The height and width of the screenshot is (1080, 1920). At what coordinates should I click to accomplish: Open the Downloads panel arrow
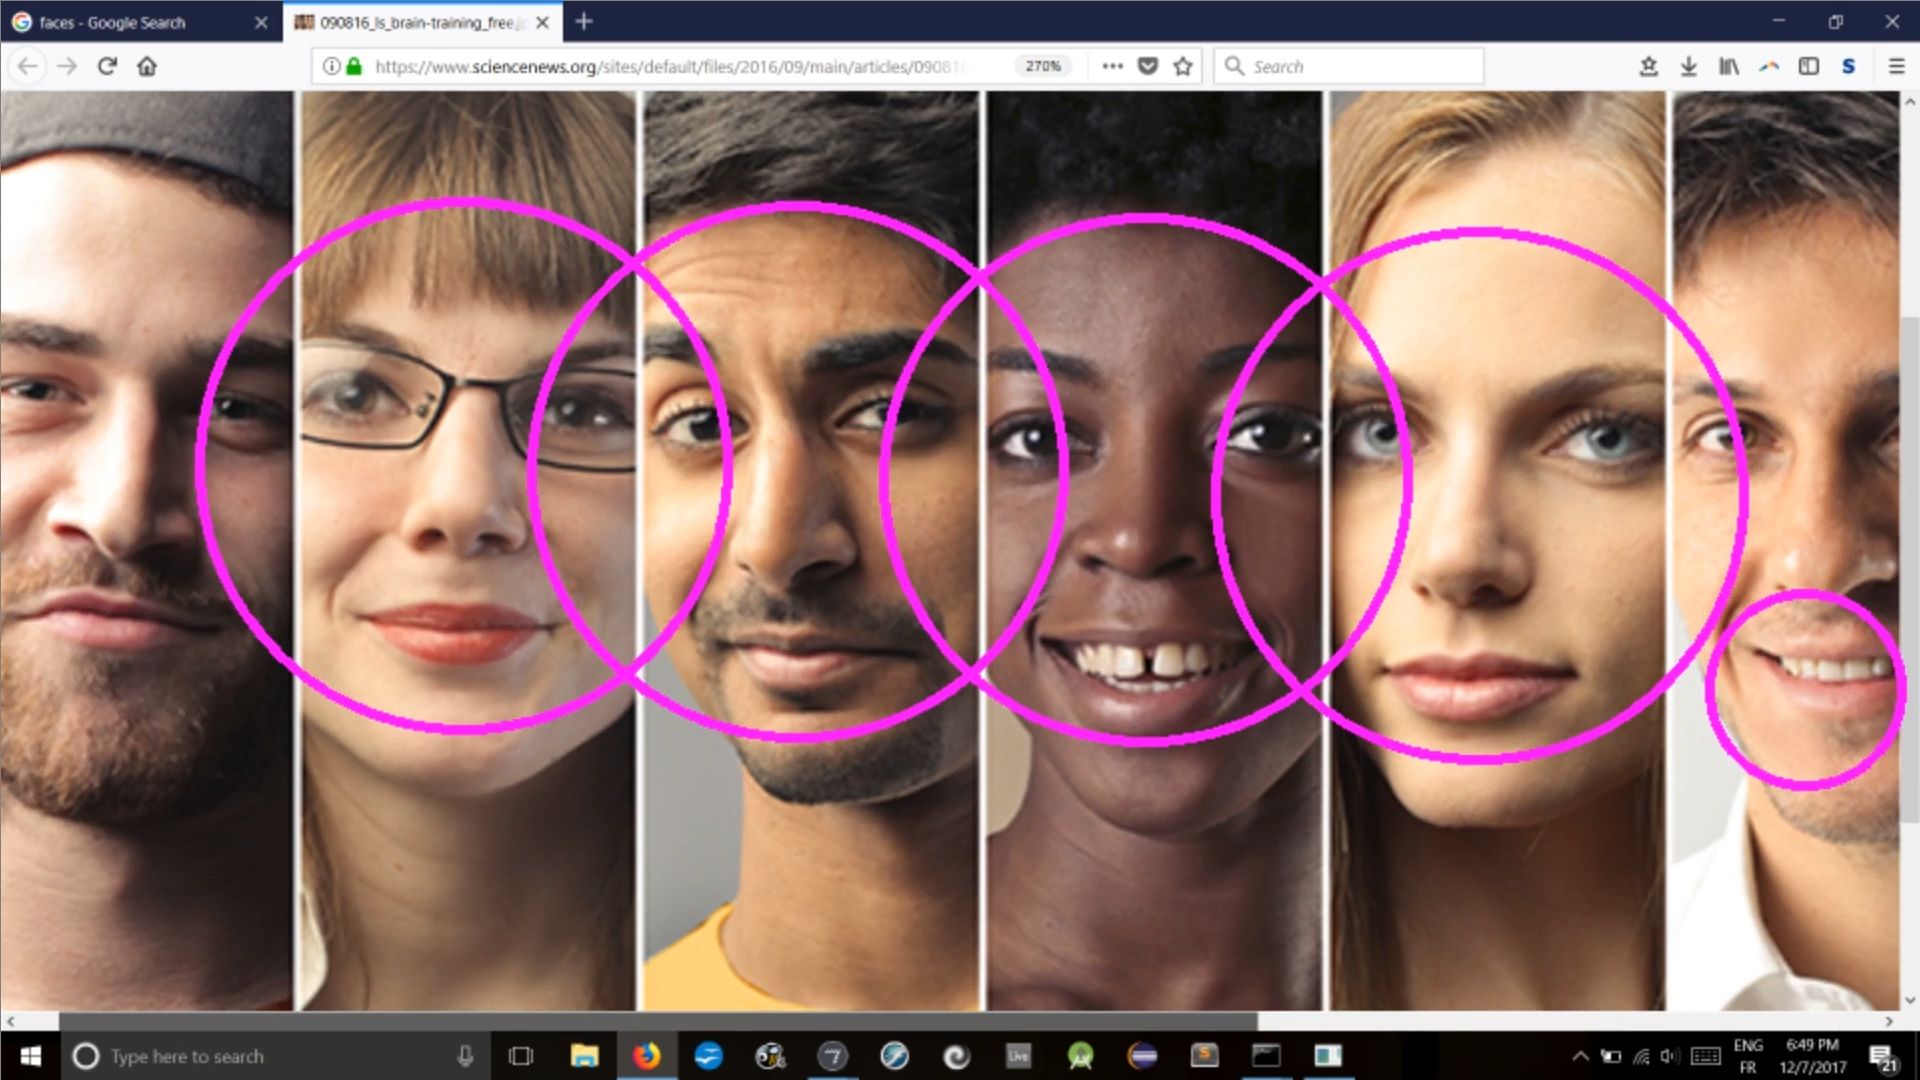pos(1688,66)
